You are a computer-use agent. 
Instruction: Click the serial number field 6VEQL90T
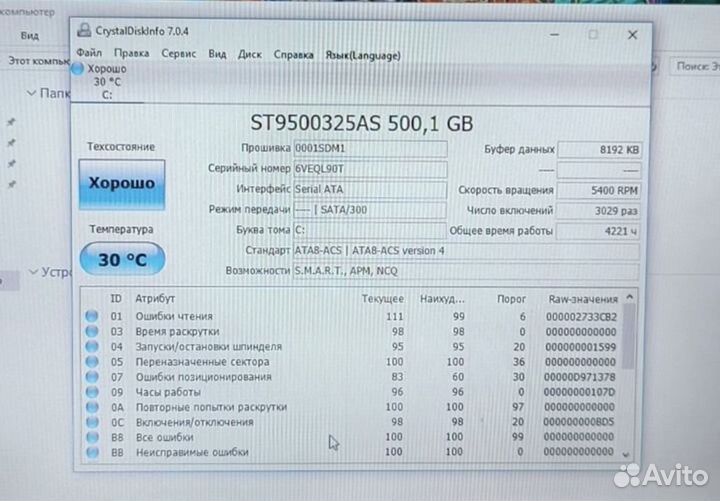[370, 169]
